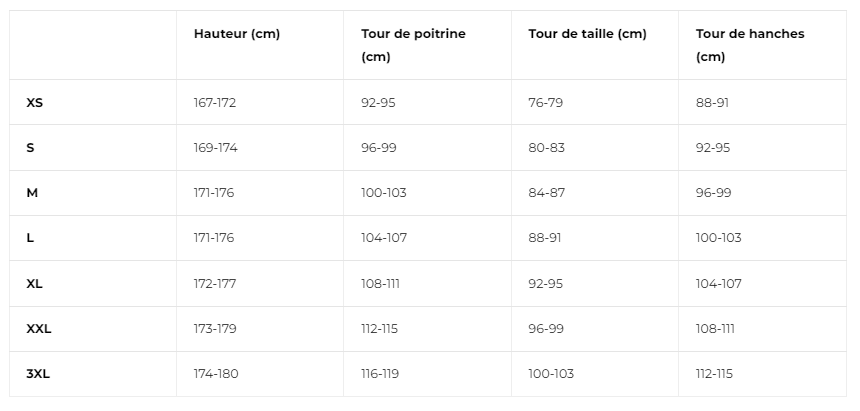Click the 172-177 height cell for XL

coord(214,284)
